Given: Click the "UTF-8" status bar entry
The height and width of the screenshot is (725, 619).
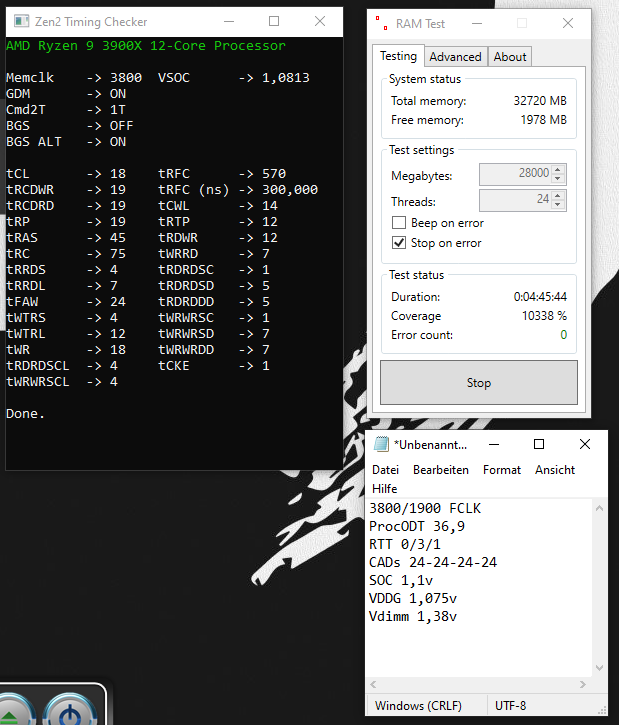Looking at the screenshot, I should [x=510, y=706].
